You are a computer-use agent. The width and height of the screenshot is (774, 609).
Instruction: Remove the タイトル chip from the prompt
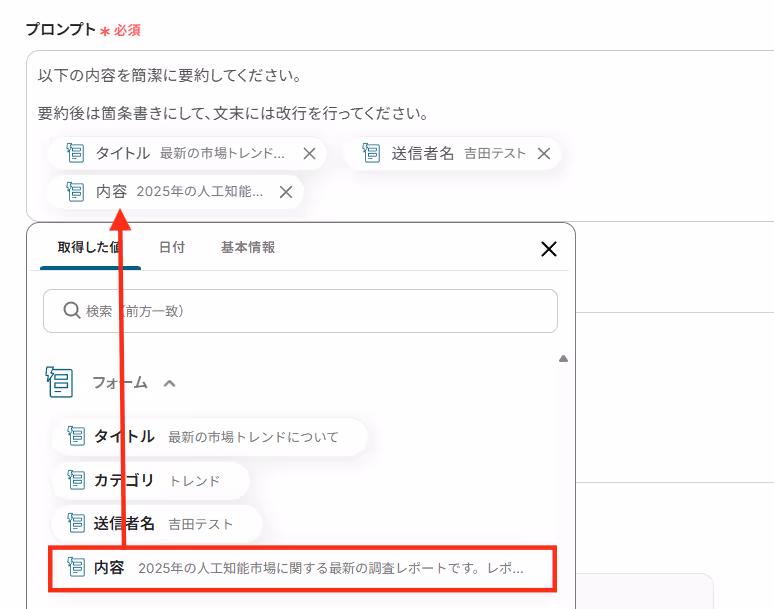tap(310, 153)
